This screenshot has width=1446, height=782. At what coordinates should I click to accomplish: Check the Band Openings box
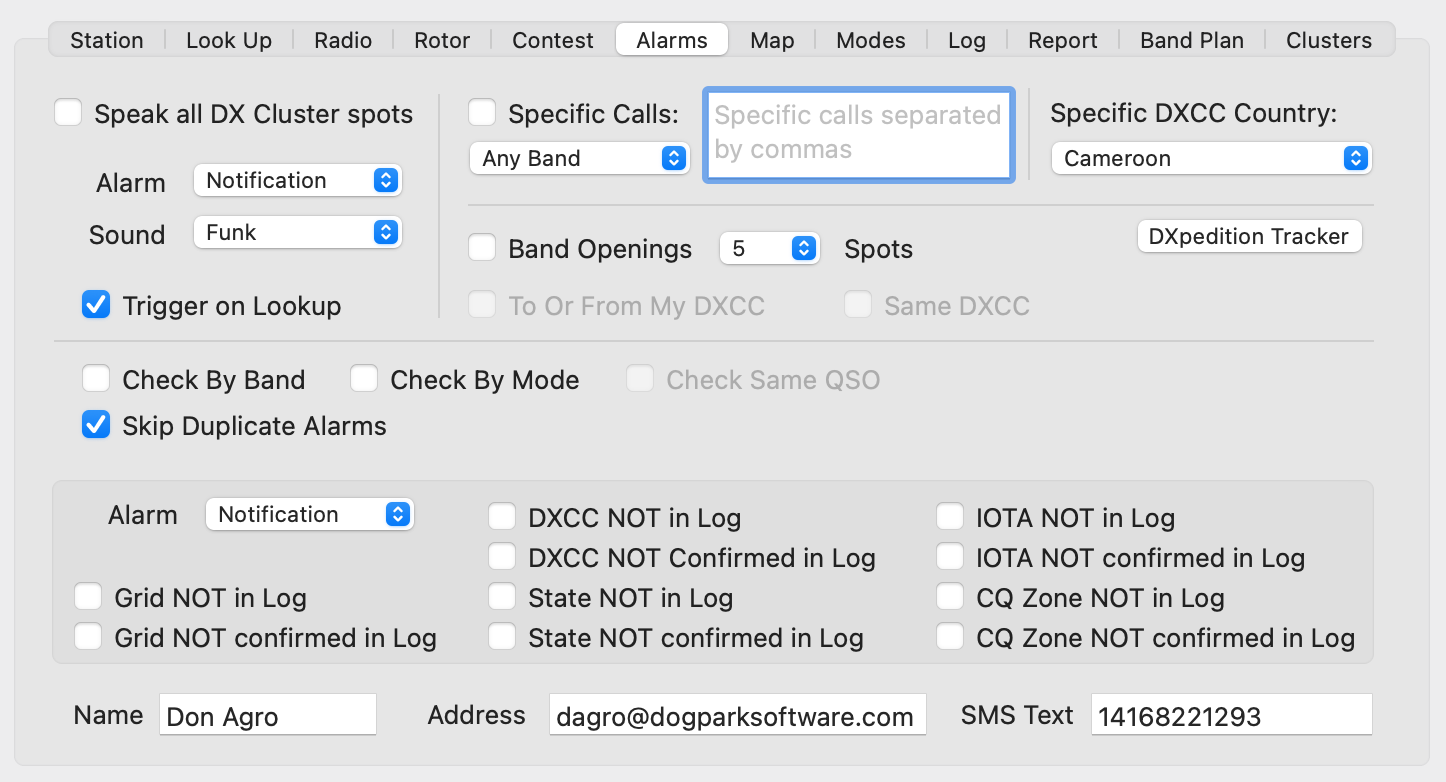[x=482, y=248]
